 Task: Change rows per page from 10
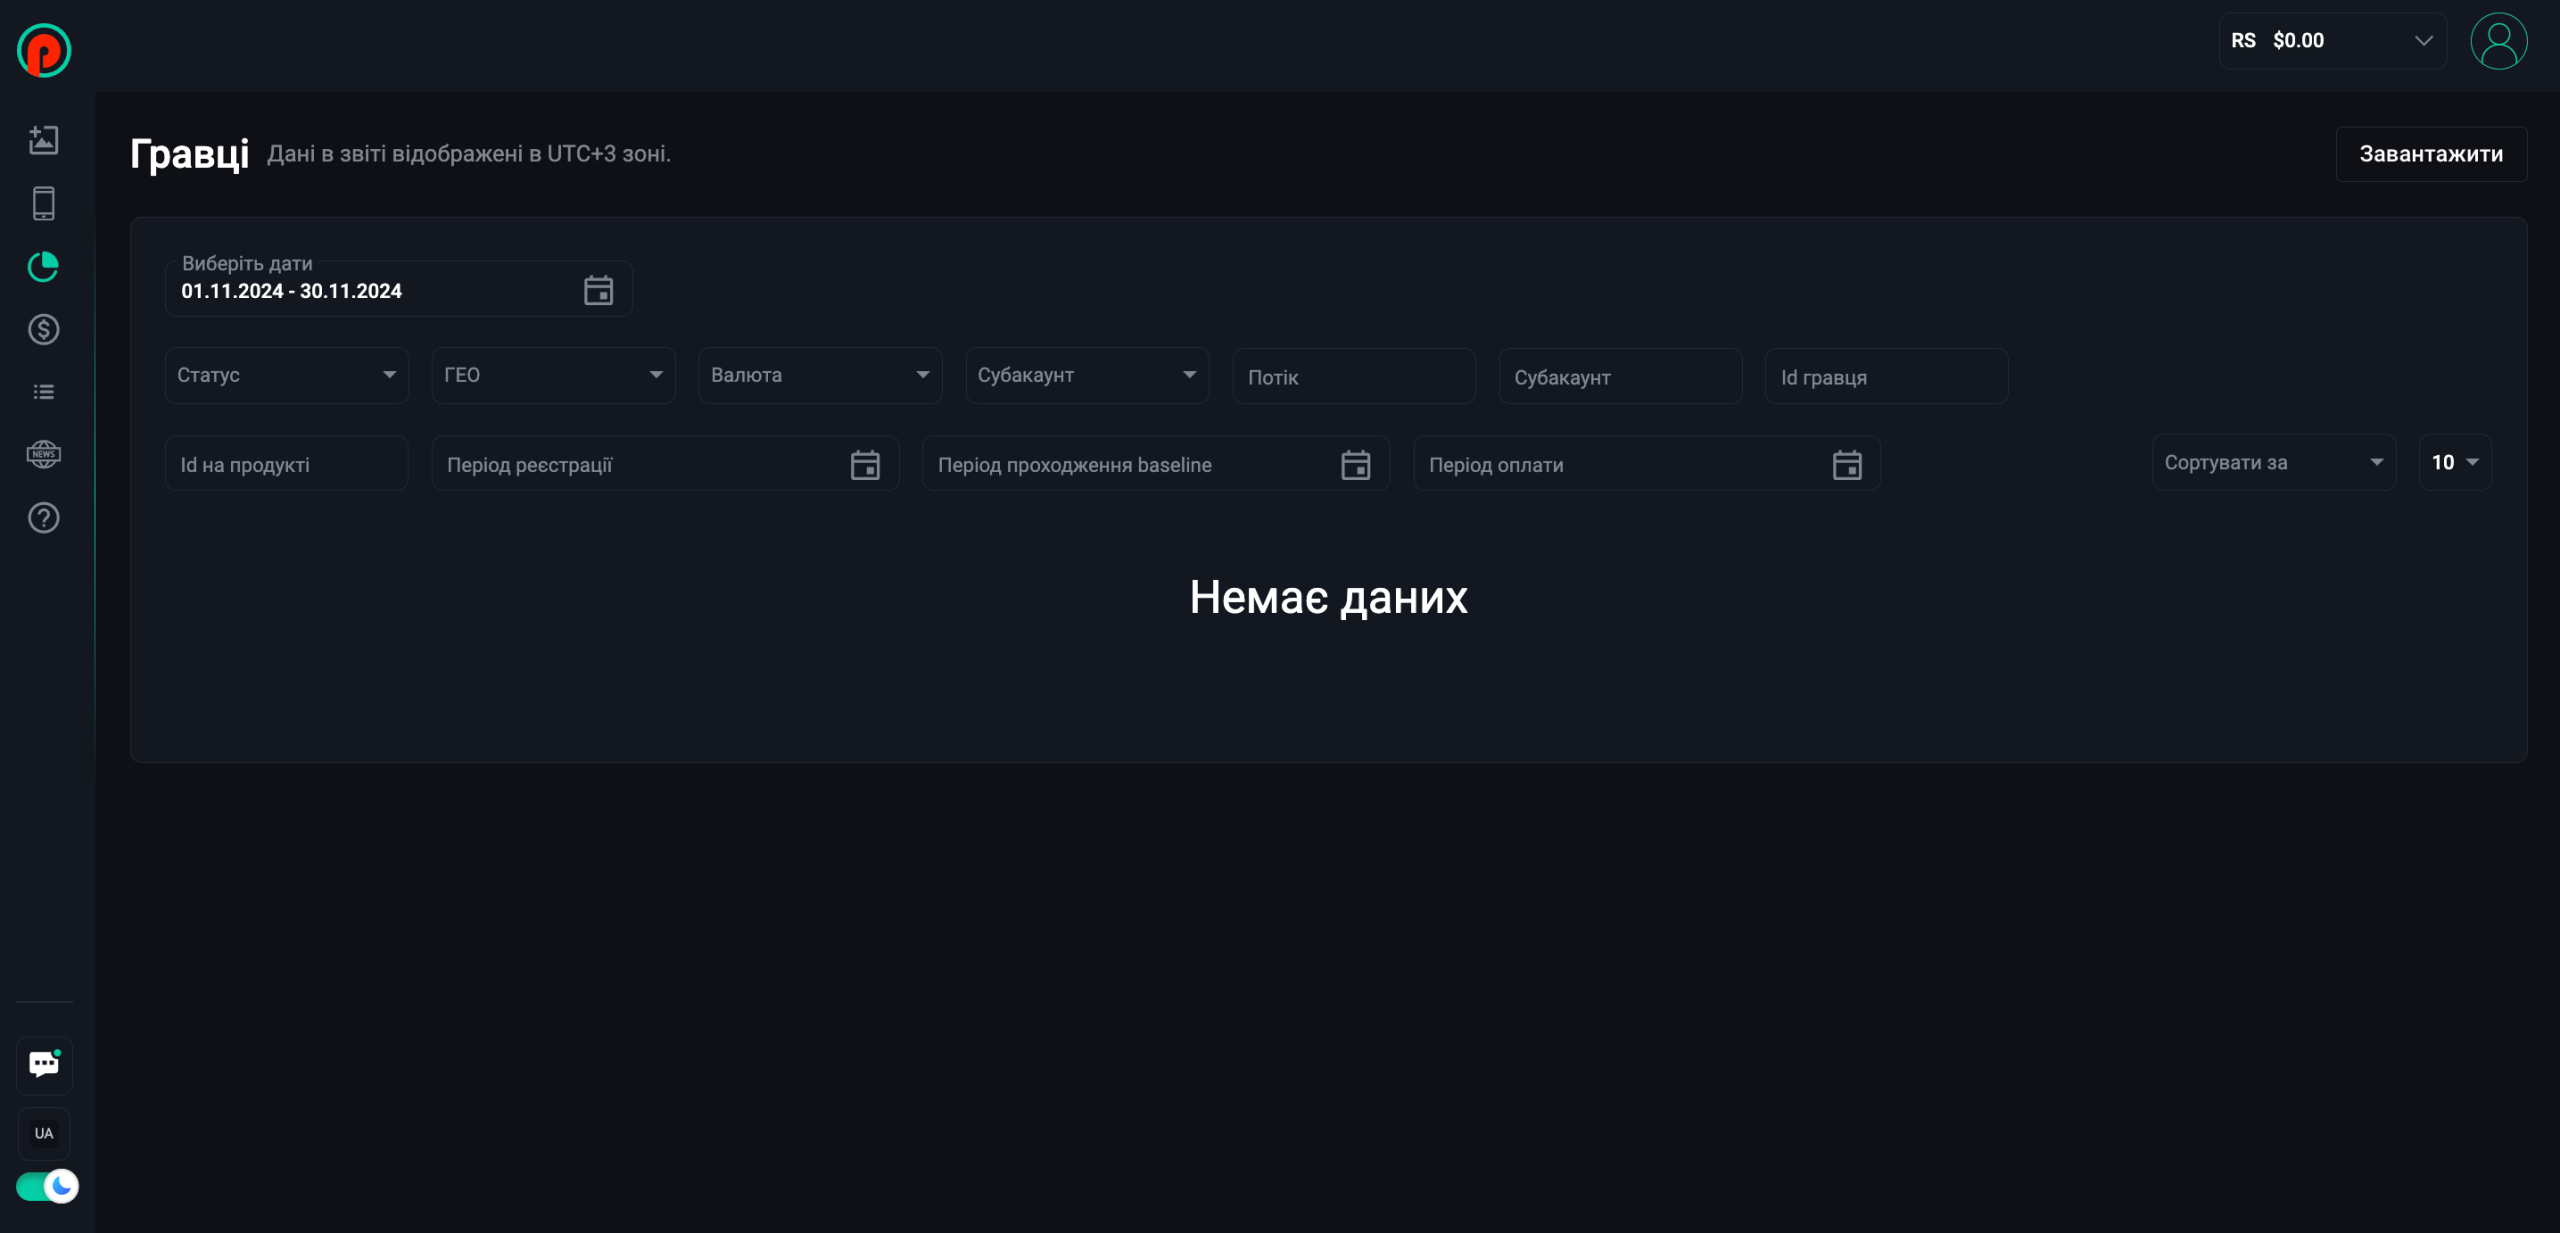click(x=2454, y=463)
